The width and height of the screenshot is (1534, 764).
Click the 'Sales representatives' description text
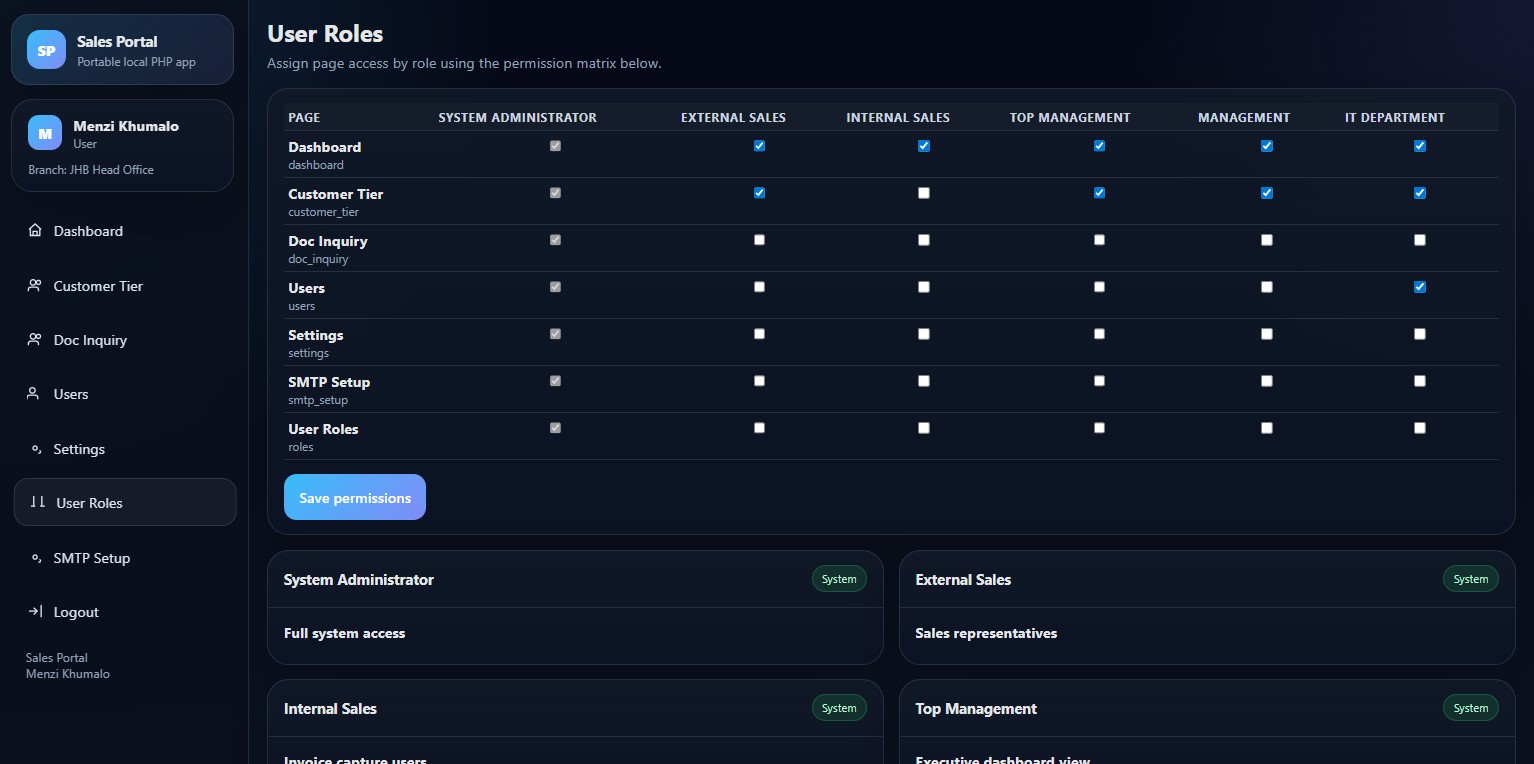pyautogui.click(x=986, y=633)
